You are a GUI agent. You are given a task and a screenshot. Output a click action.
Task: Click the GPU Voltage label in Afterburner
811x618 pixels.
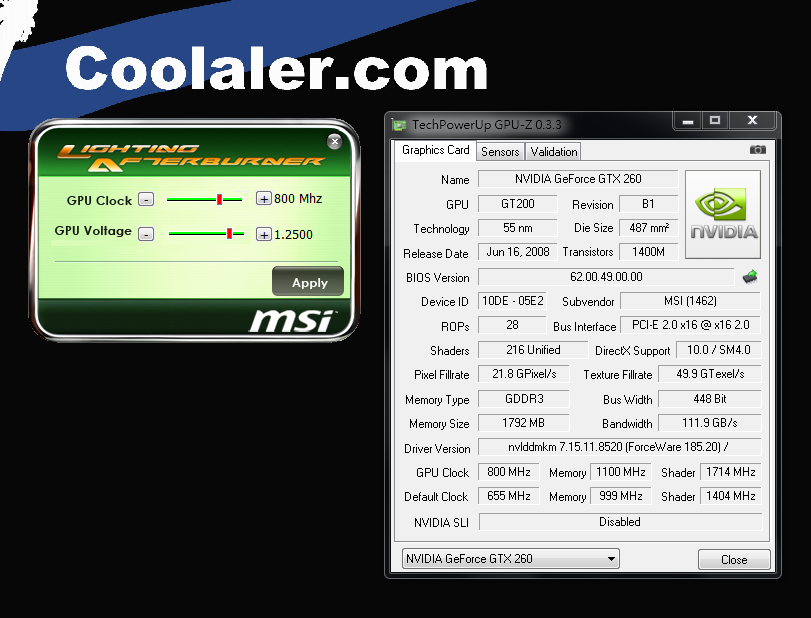pyautogui.click(x=93, y=231)
